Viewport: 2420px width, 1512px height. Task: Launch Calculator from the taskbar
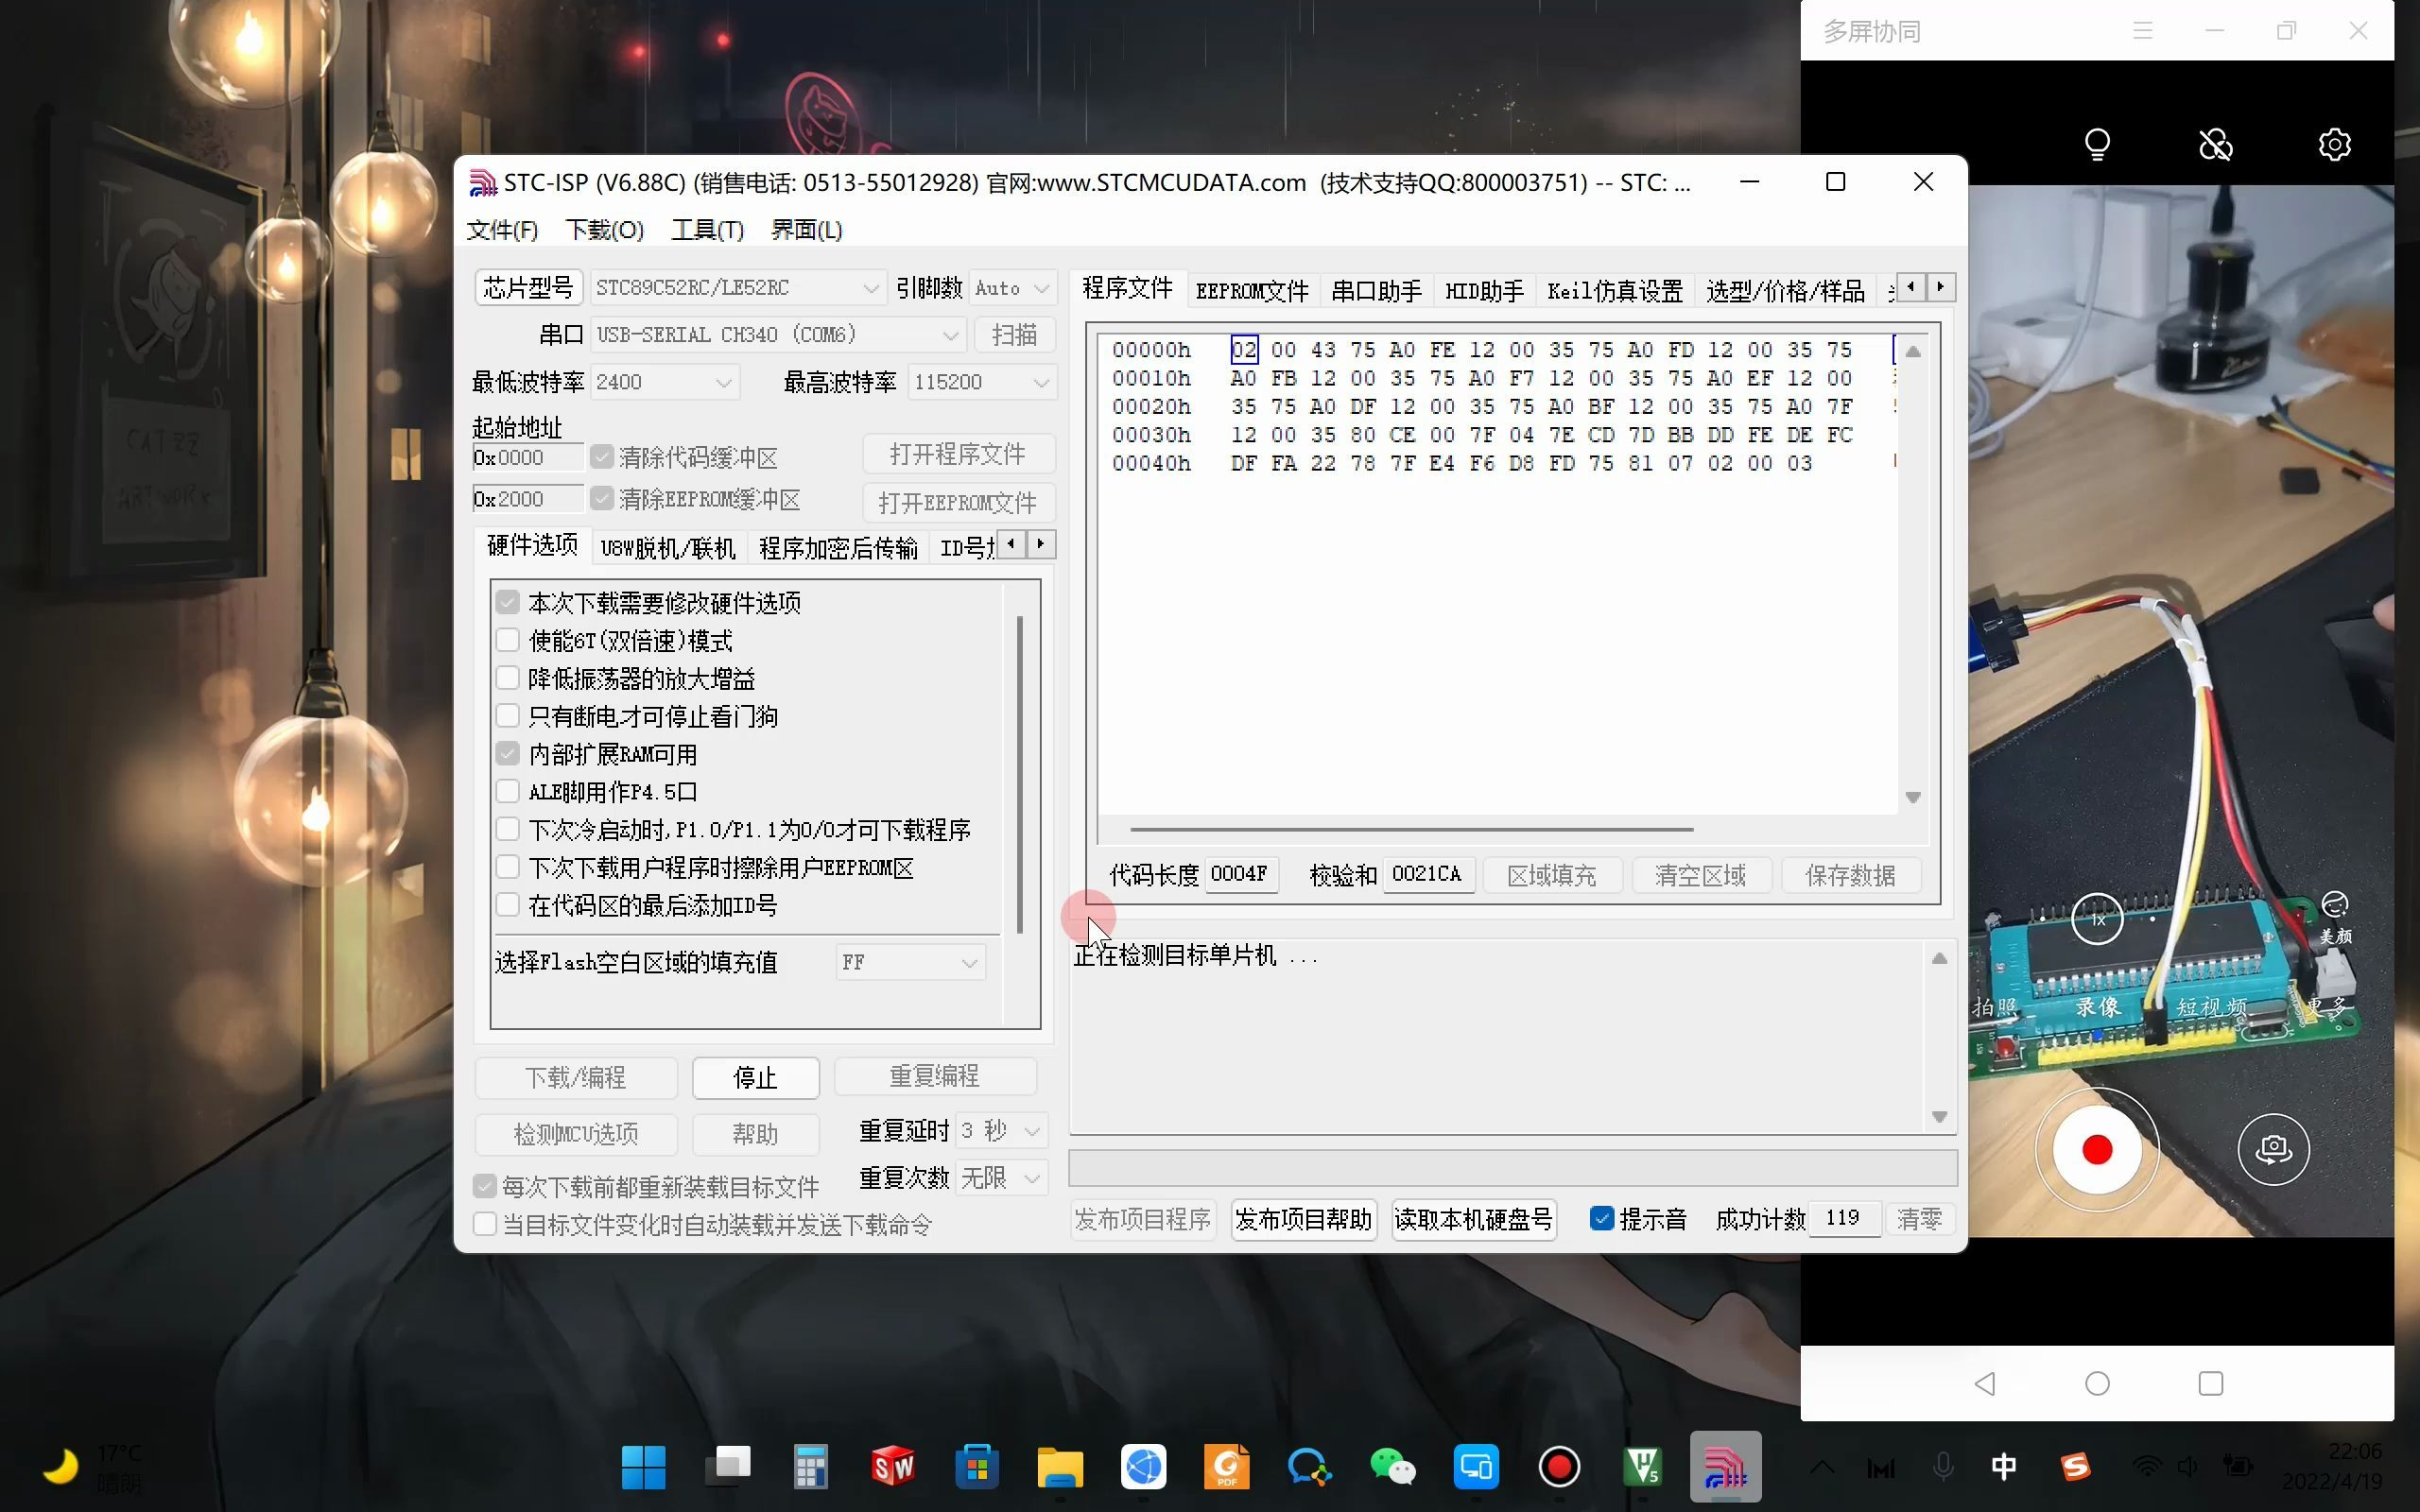tap(810, 1467)
